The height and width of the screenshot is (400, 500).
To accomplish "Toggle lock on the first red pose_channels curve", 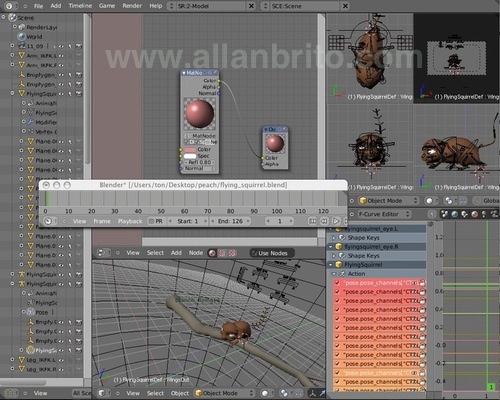I will tap(422, 283).
